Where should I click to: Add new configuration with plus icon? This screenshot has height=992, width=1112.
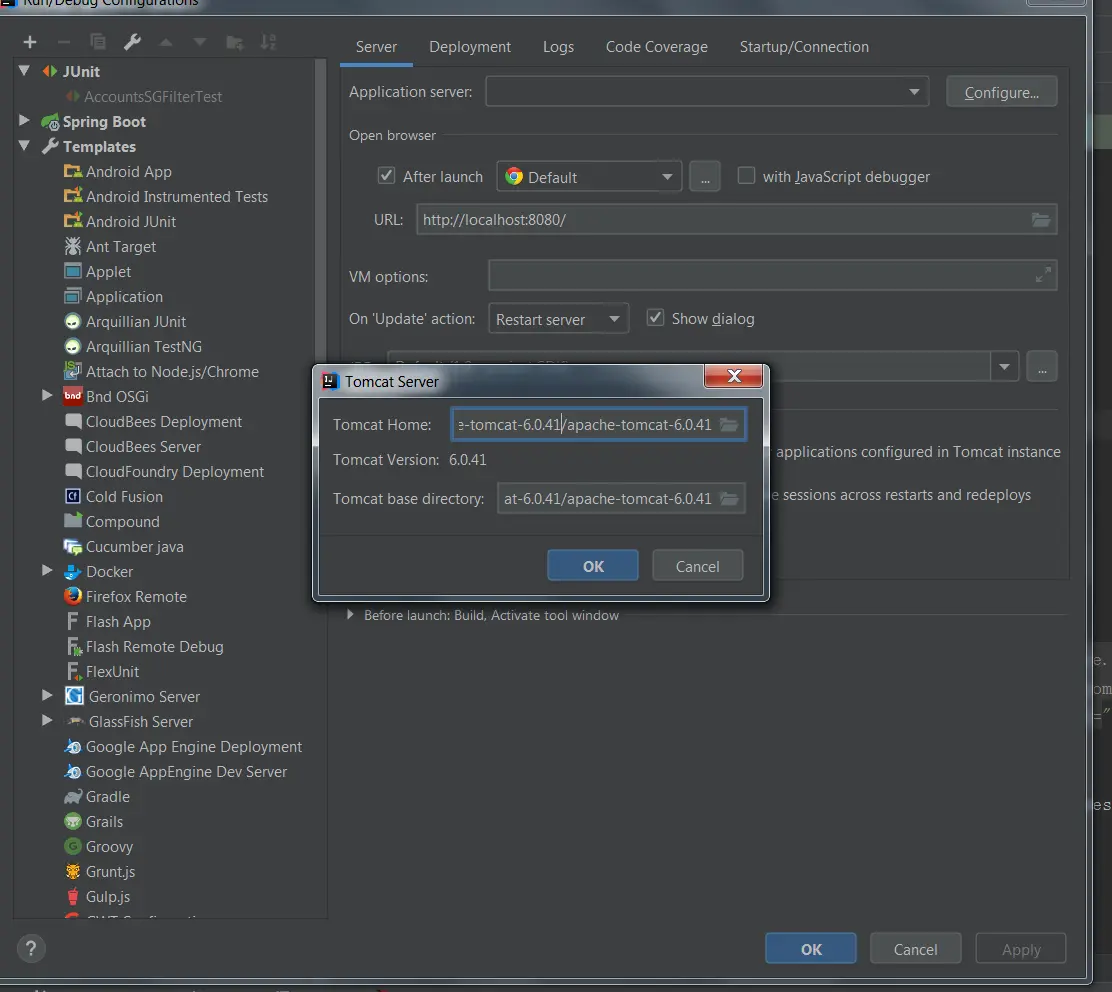click(x=30, y=43)
